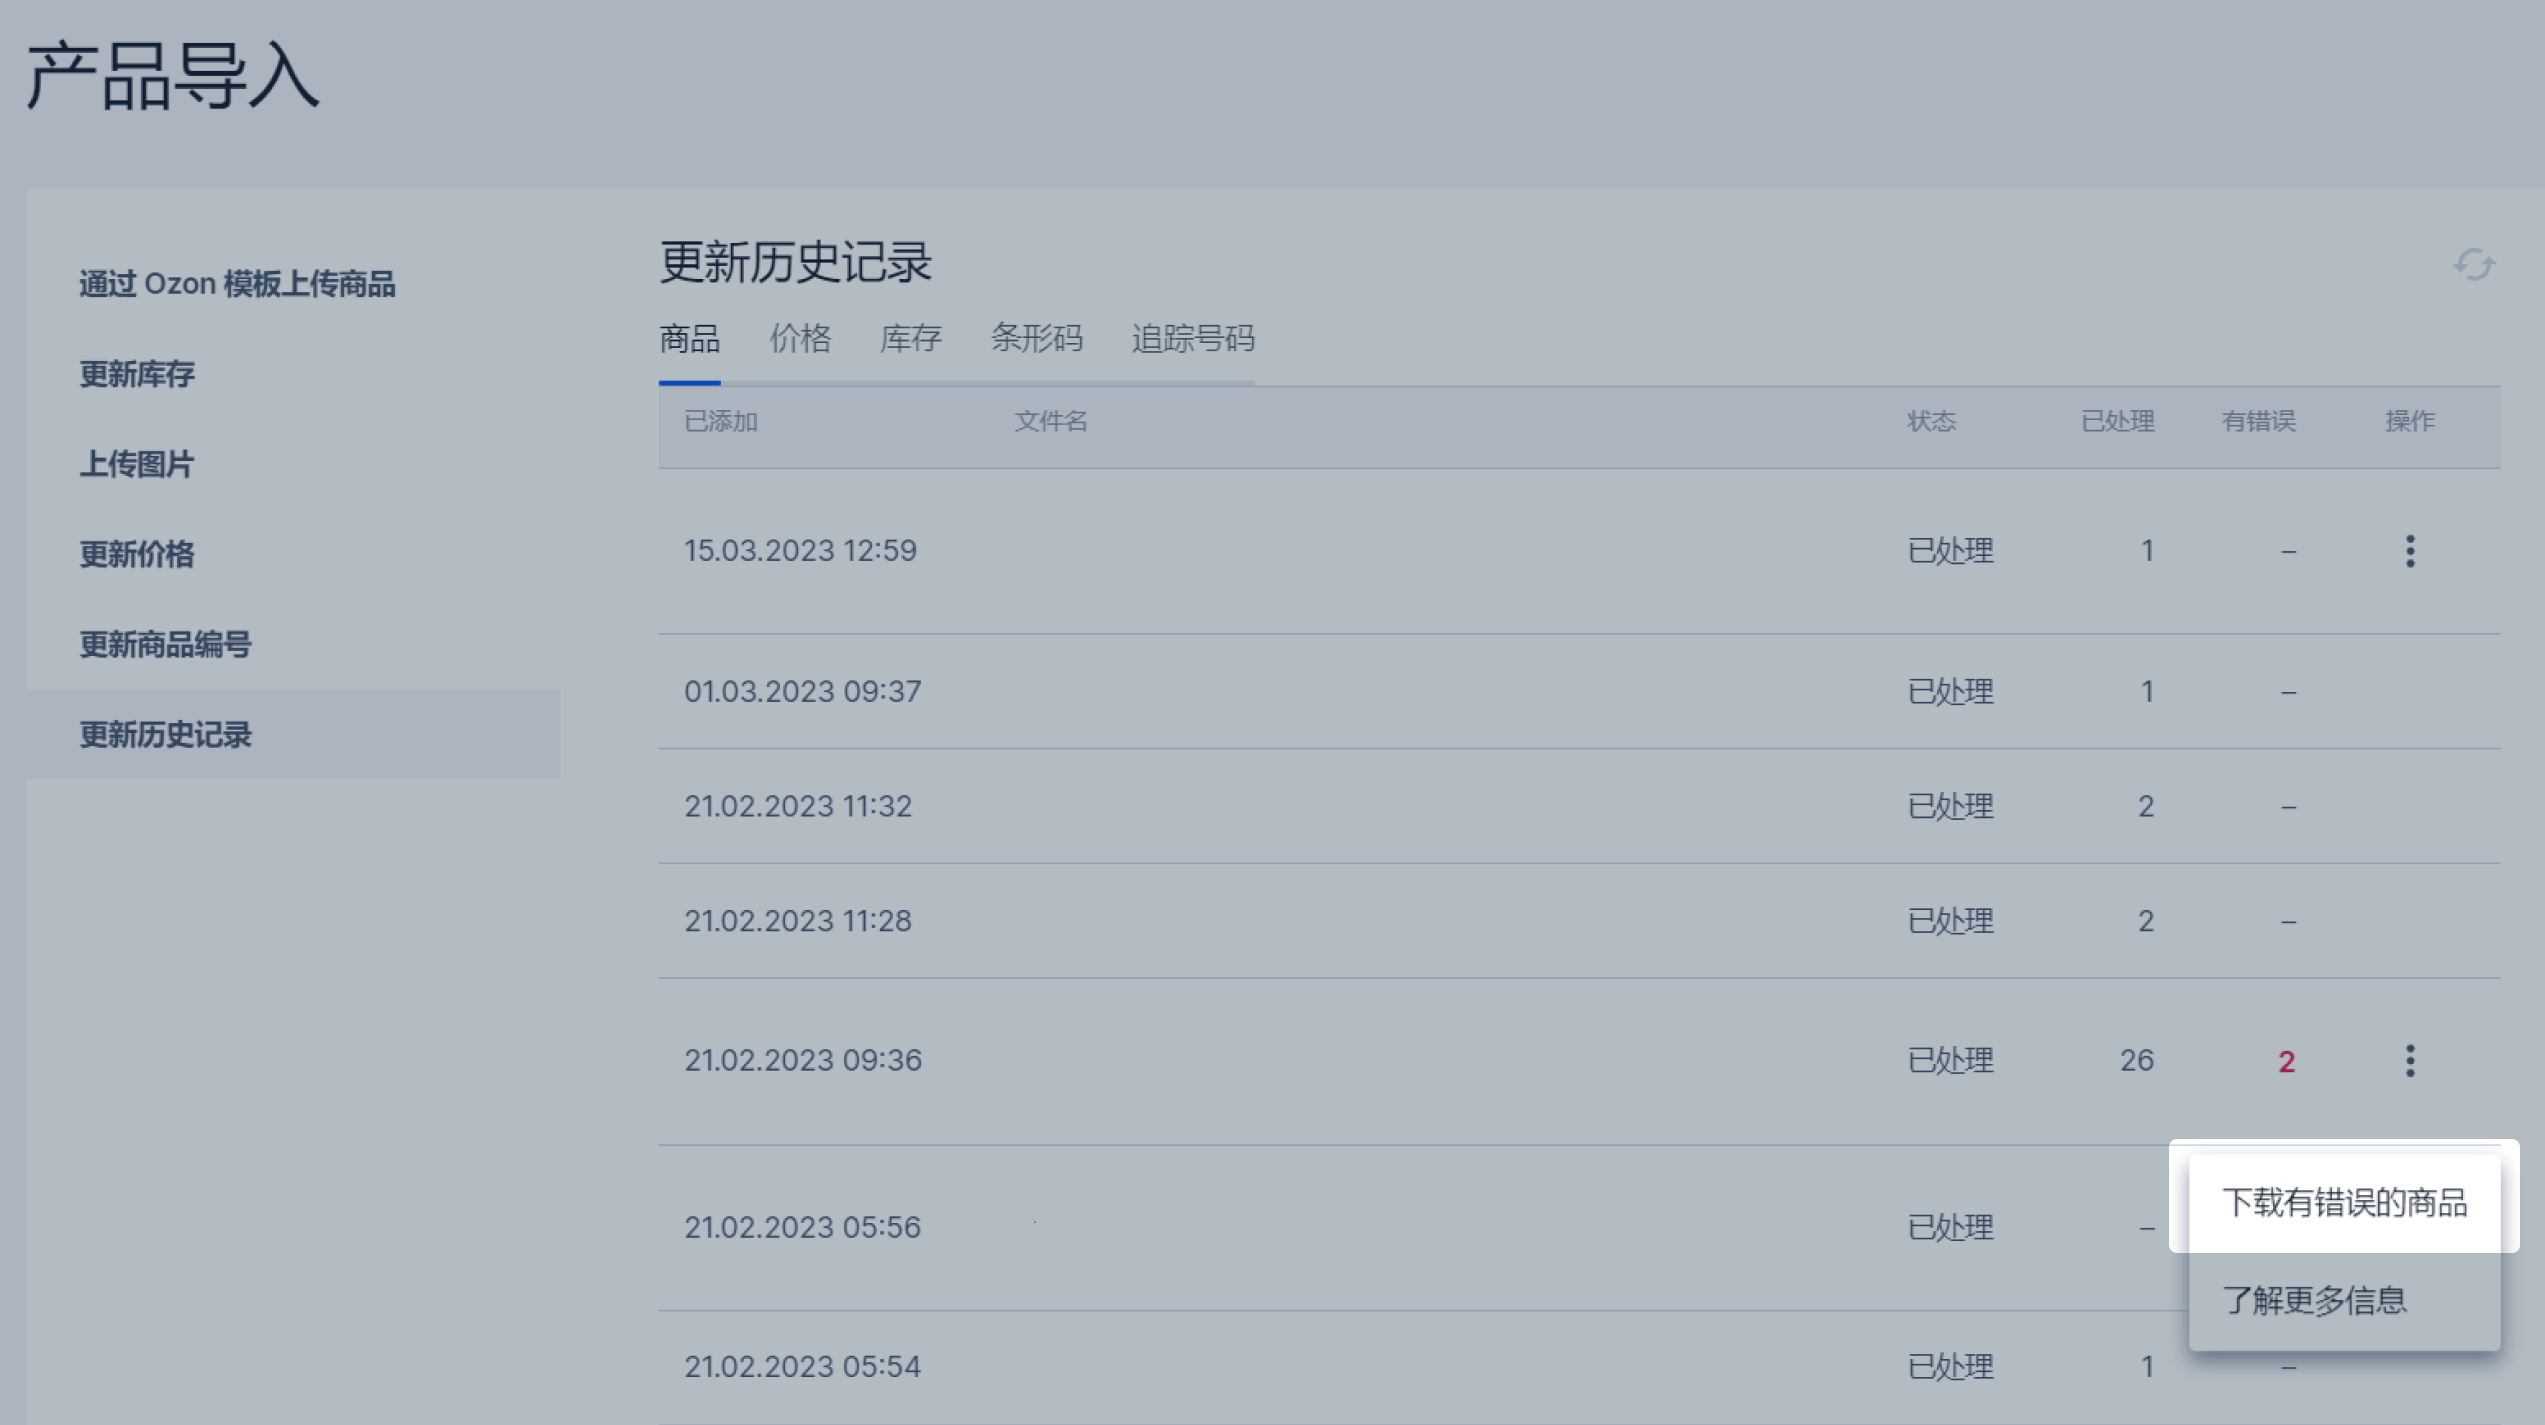Switch to the 库存 tab
2545x1425 pixels.
coord(910,339)
